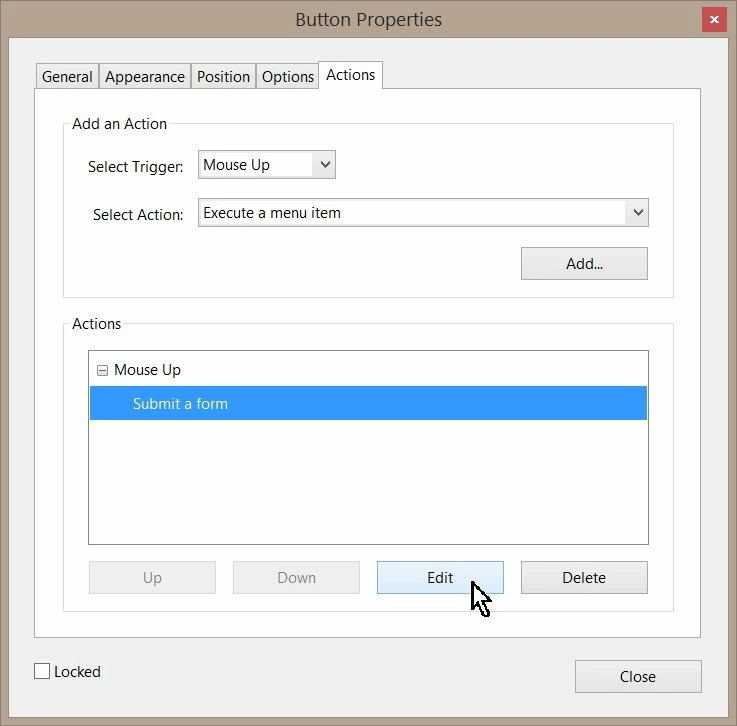Edit the selected action
This screenshot has height=726, width=737.
440,577
